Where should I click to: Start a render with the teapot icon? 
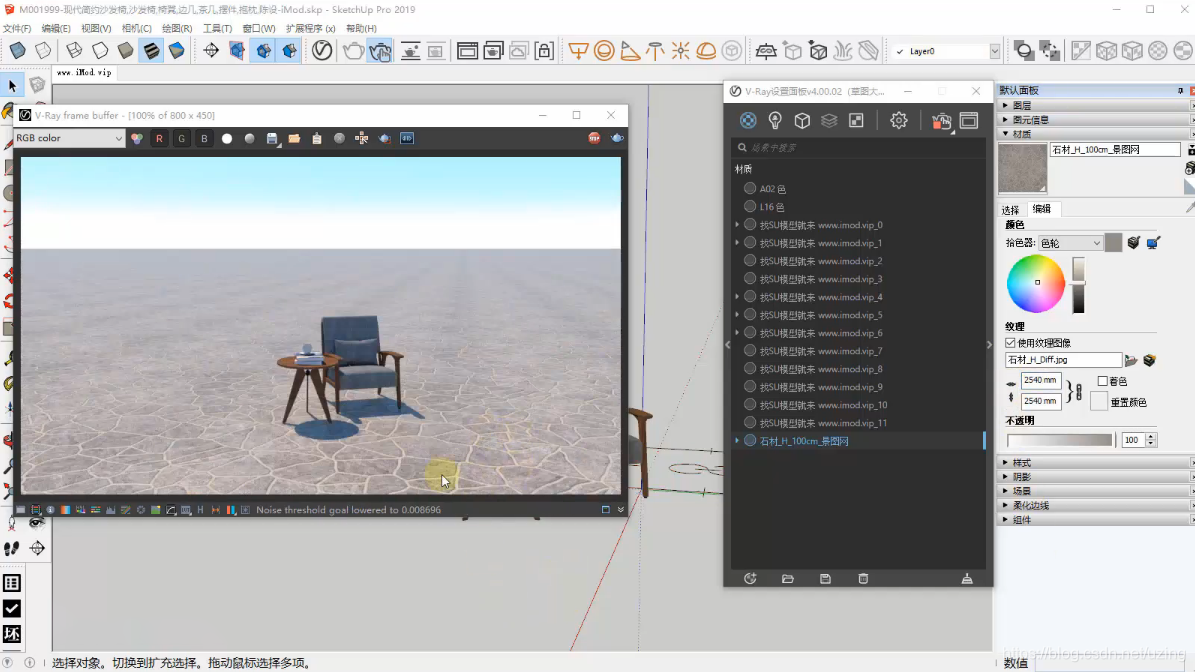coord(353,51)
